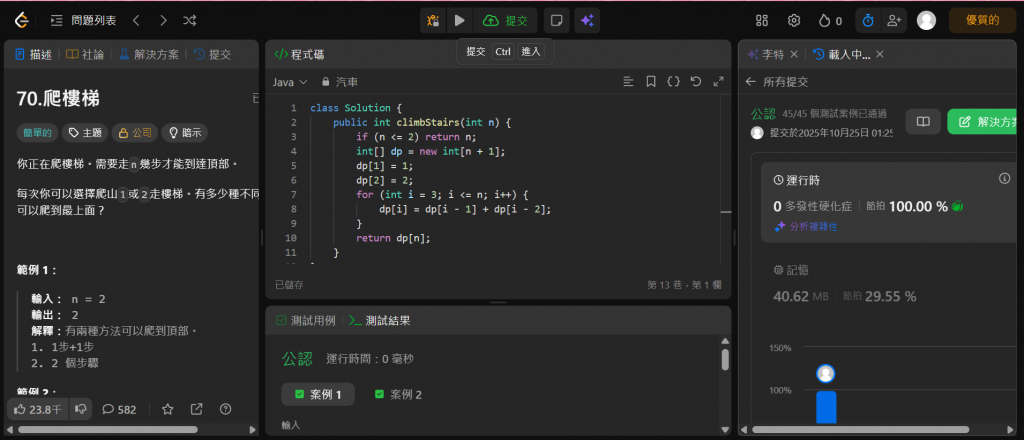The width and height of the screenshot is (1024, 440).
Task: Click the AI sparkle icon in top bar
Action: click(x=587, y=21)
